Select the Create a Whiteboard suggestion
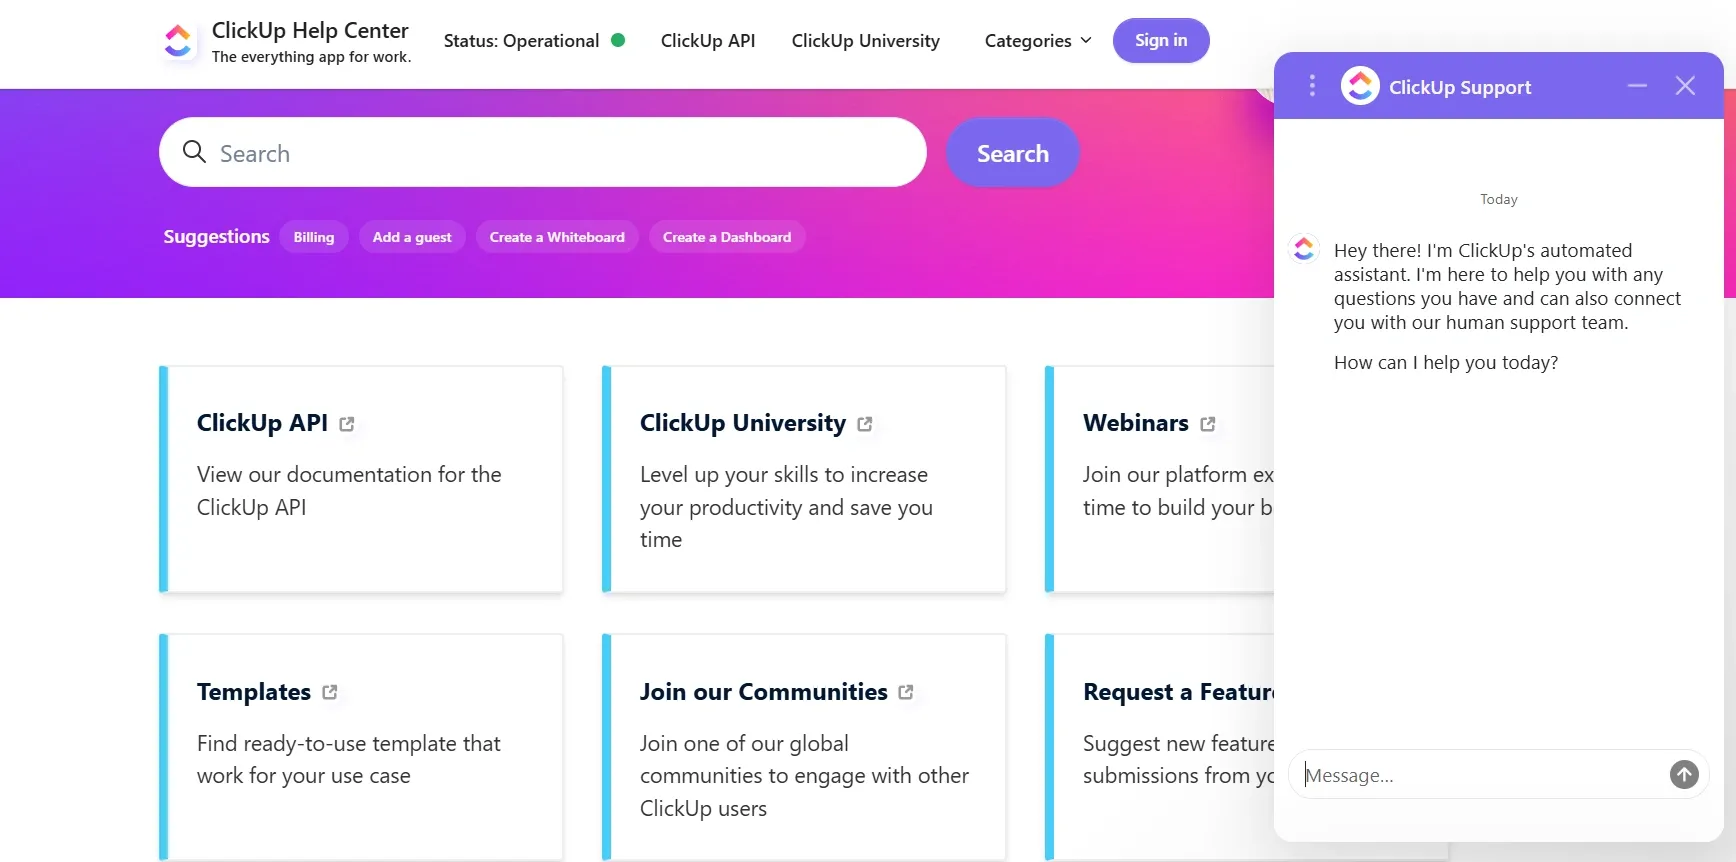Screen dimensions: 1736x862 557,236
